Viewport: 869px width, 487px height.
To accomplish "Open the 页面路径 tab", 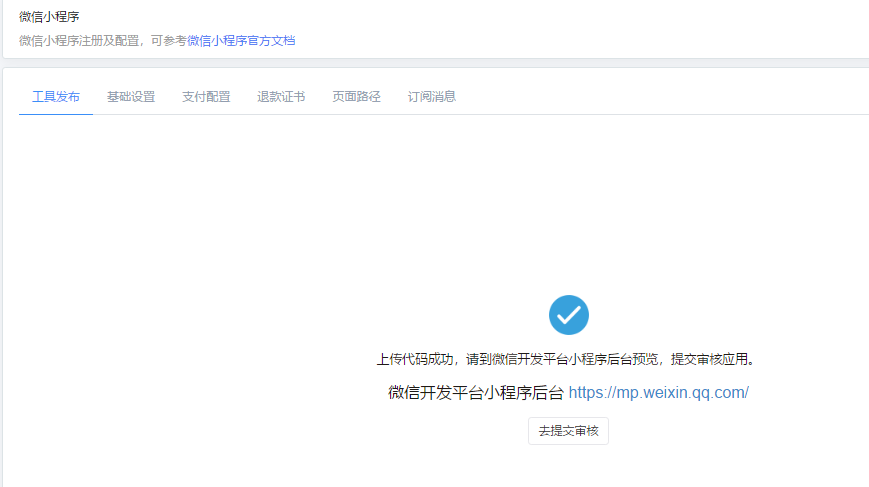I will (356, 96).
